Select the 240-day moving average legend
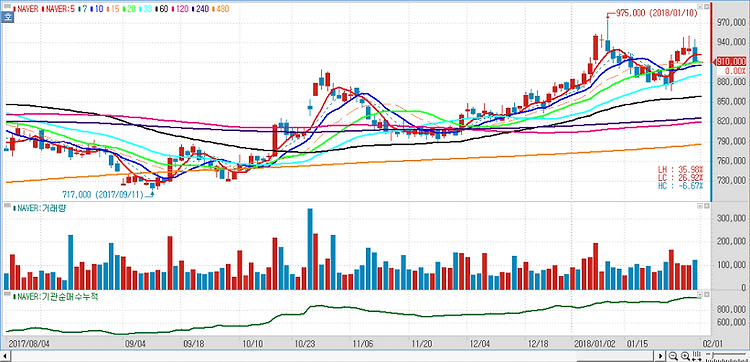750x362 pixels. coord(200,9)
